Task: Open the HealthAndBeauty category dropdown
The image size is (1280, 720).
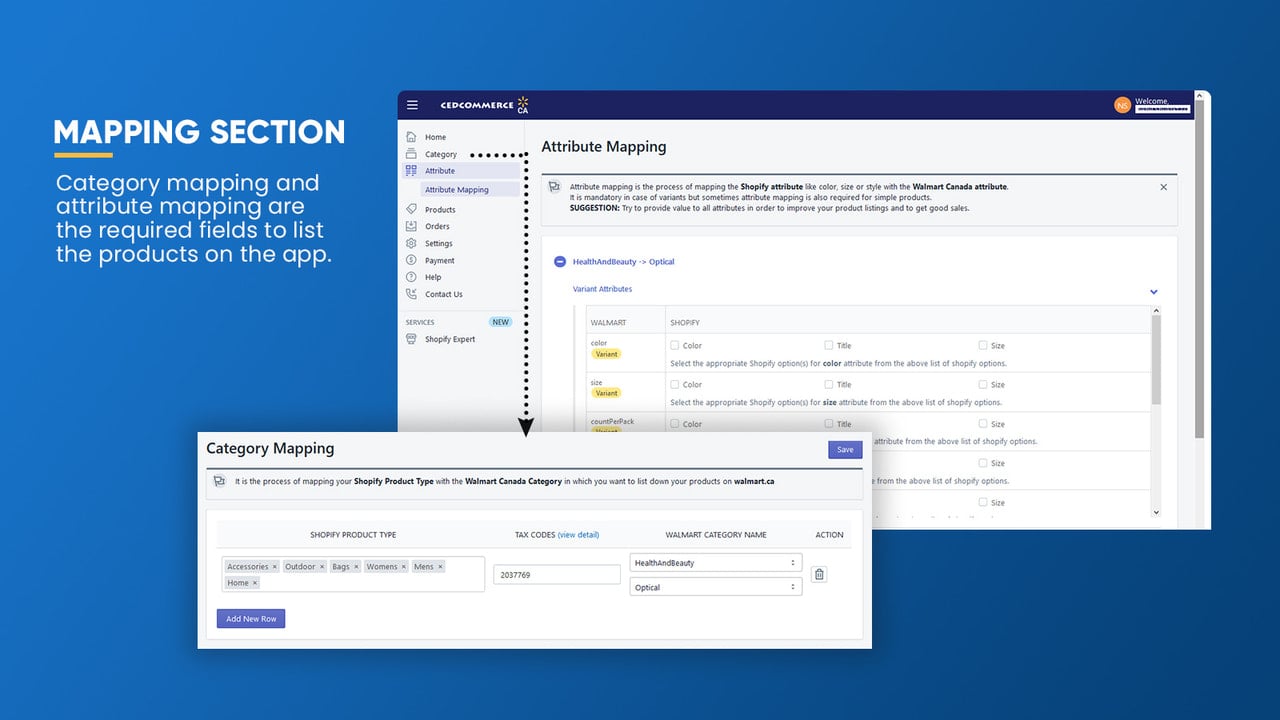Action: click(x=716, y=563)
